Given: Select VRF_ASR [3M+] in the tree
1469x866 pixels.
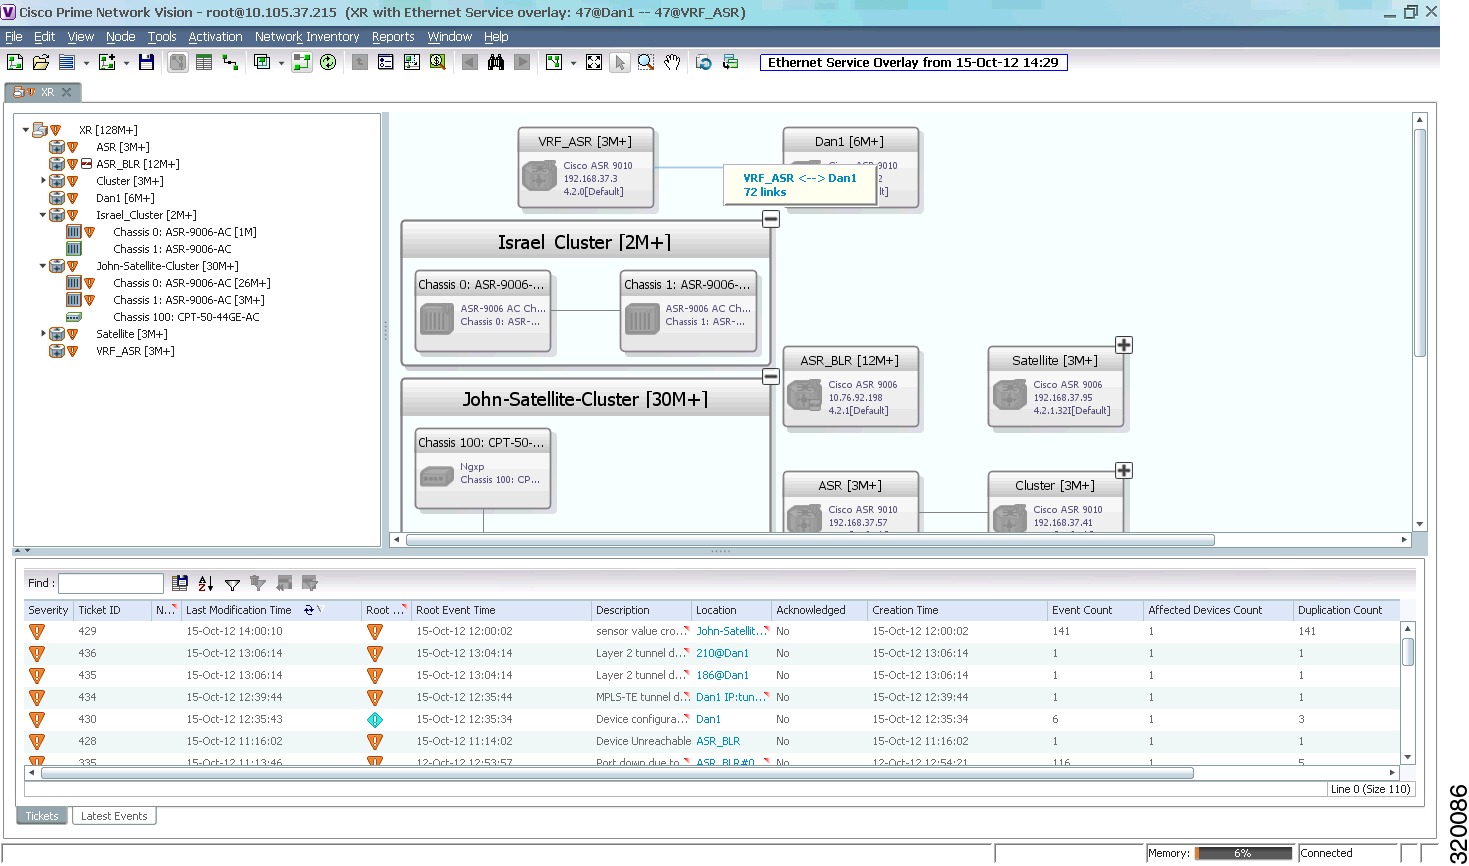Looking at the screenshot, I should point(135,351).
